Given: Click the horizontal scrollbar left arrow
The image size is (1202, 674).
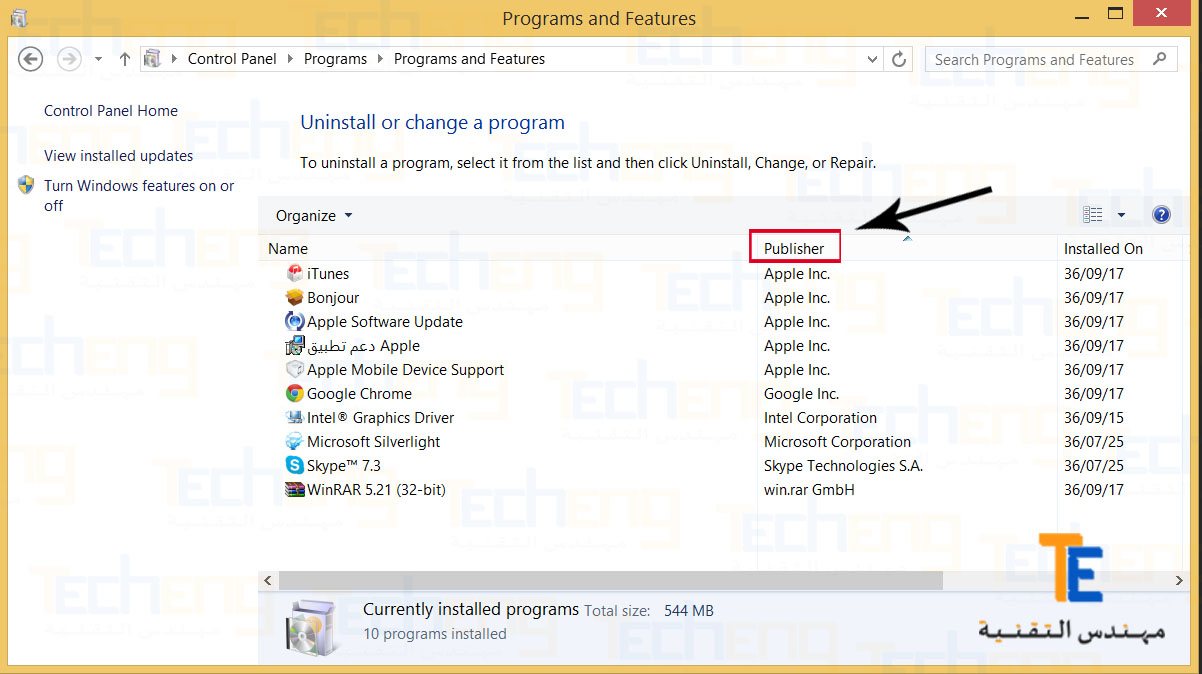Looking at the screenshot, I should [x=267, y=580].
